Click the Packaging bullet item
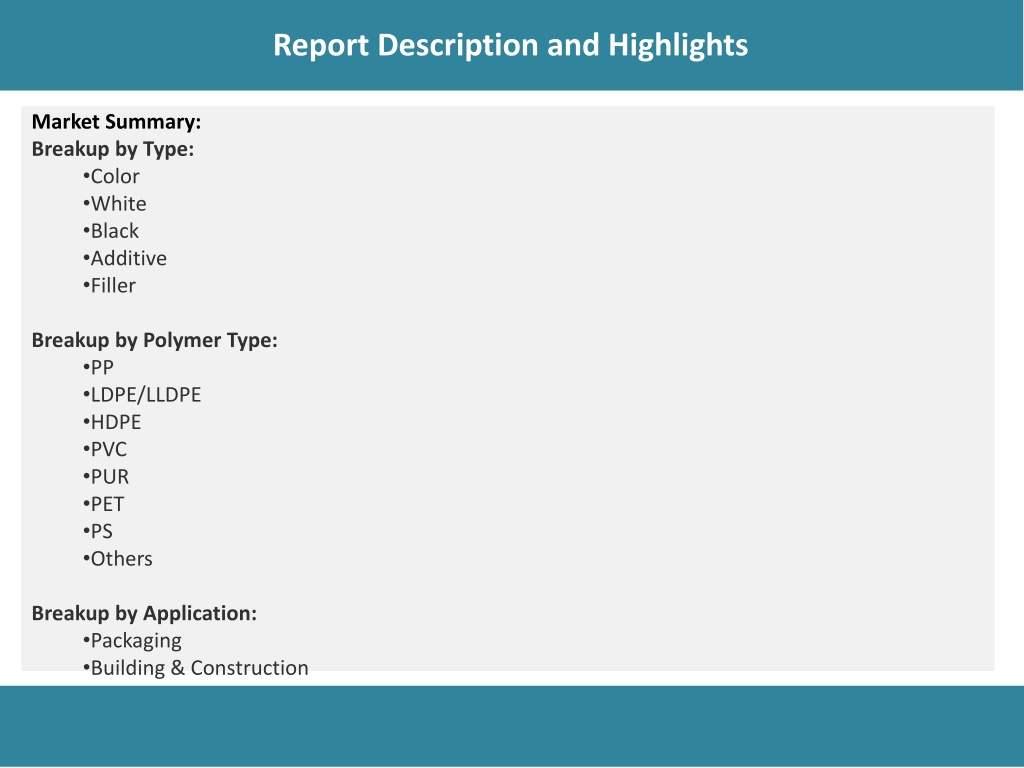Viewport: 1024px width, 768px height. (x=132, y=641)
